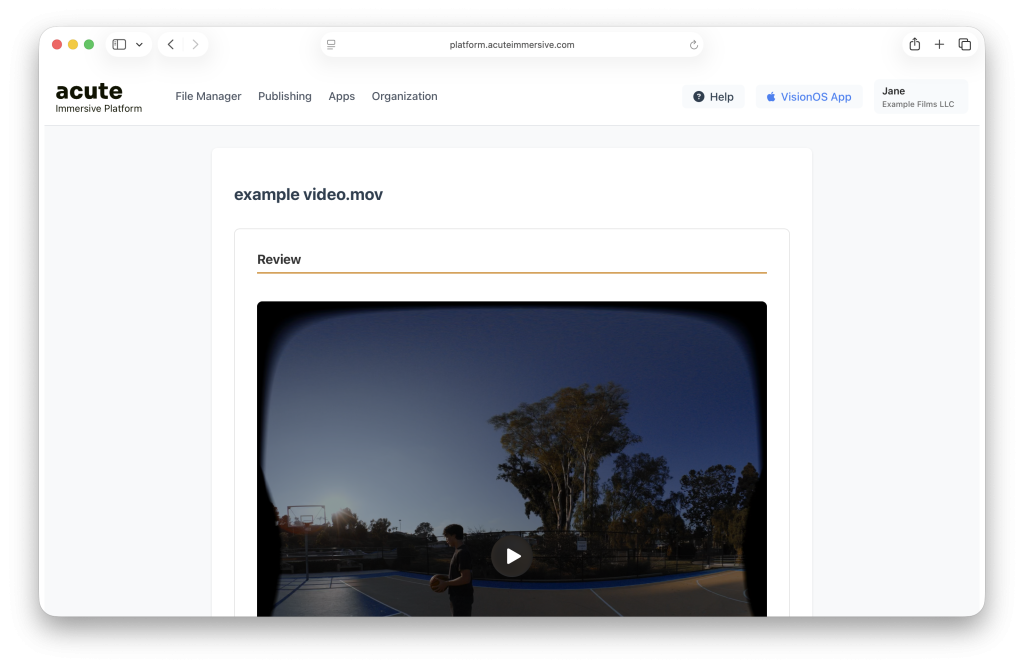
Task: Toggle the Safari sidebar
Action: click(x=119, y=45)
